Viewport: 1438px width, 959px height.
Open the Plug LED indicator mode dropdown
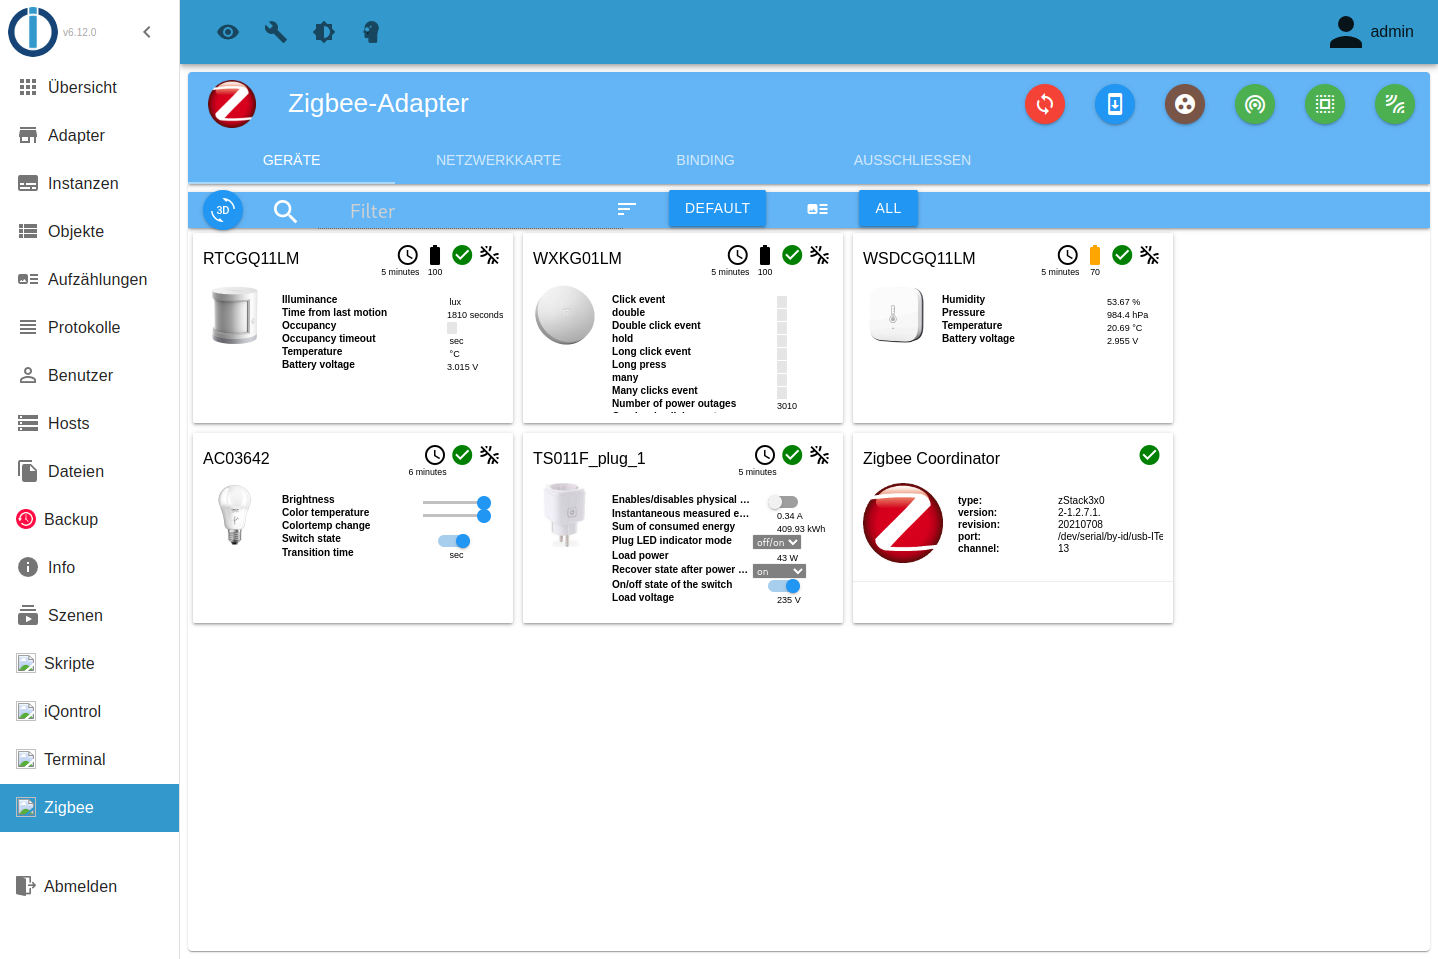[777, 542]
